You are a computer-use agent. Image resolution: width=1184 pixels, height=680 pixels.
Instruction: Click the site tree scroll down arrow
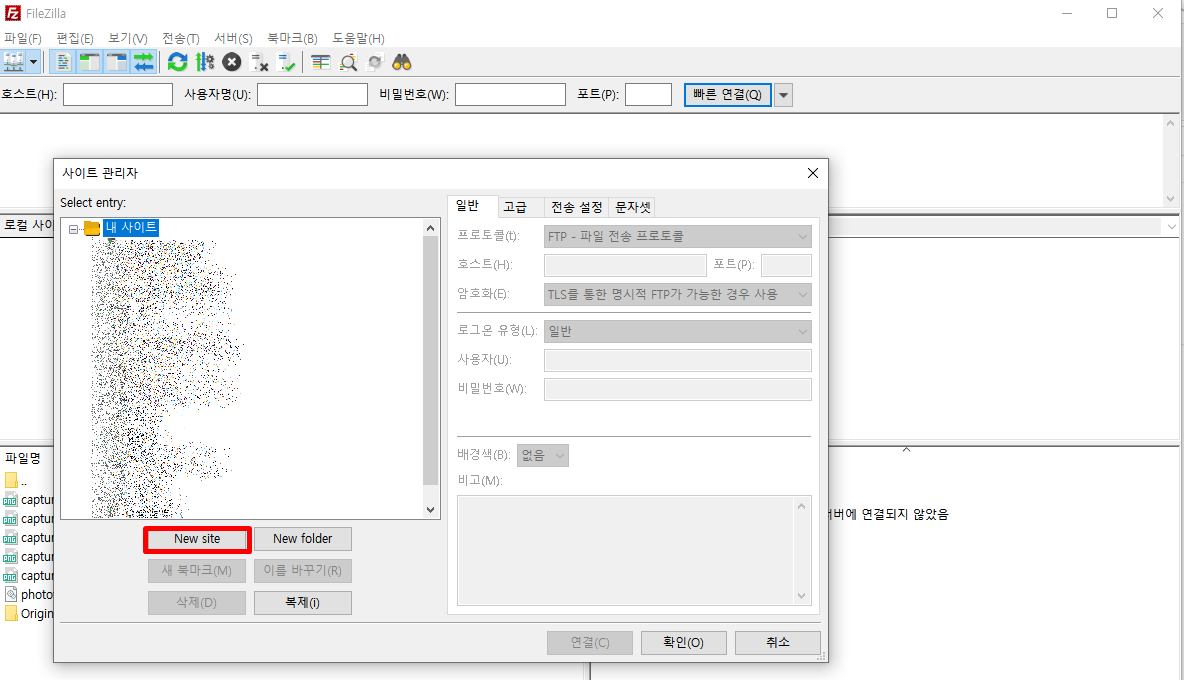click(x=430, y=509)
